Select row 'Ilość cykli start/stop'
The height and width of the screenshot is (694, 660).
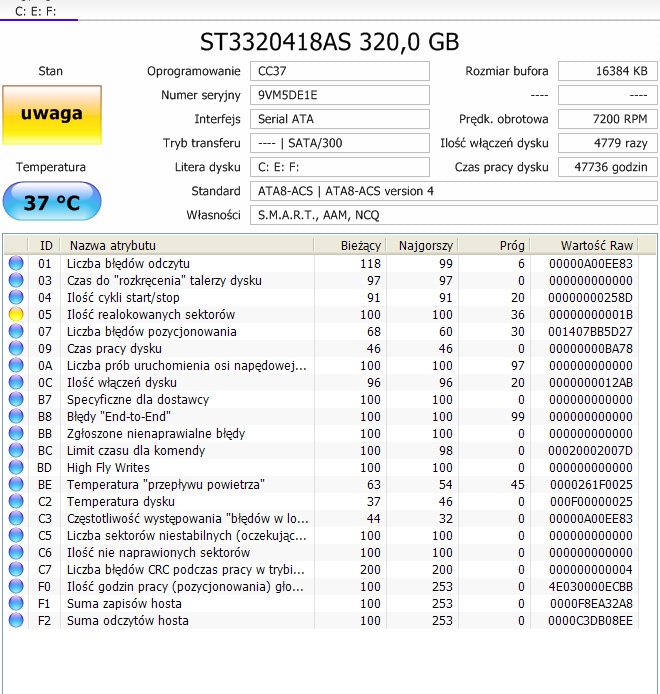(321, 297)
